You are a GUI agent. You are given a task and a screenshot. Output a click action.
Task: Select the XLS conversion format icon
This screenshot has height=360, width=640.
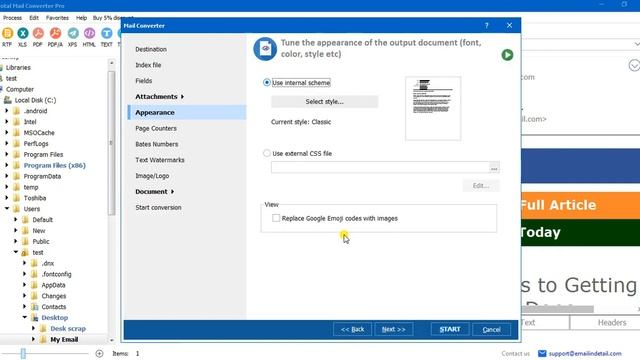click(22, 33)
